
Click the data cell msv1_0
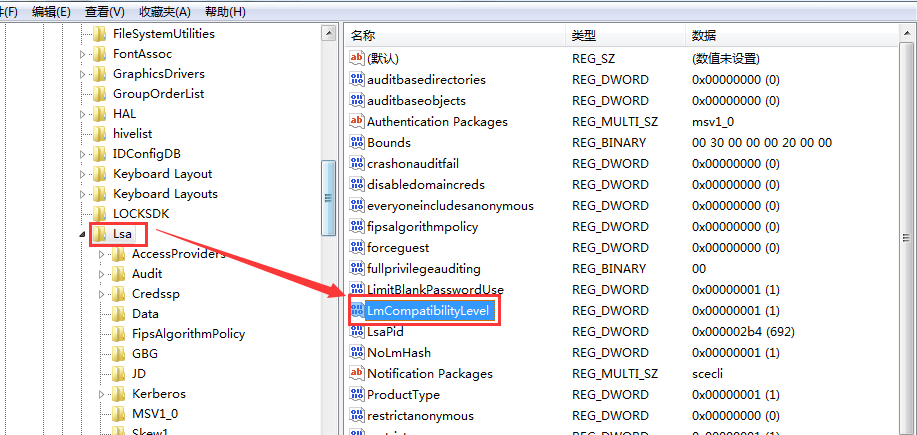713,121
